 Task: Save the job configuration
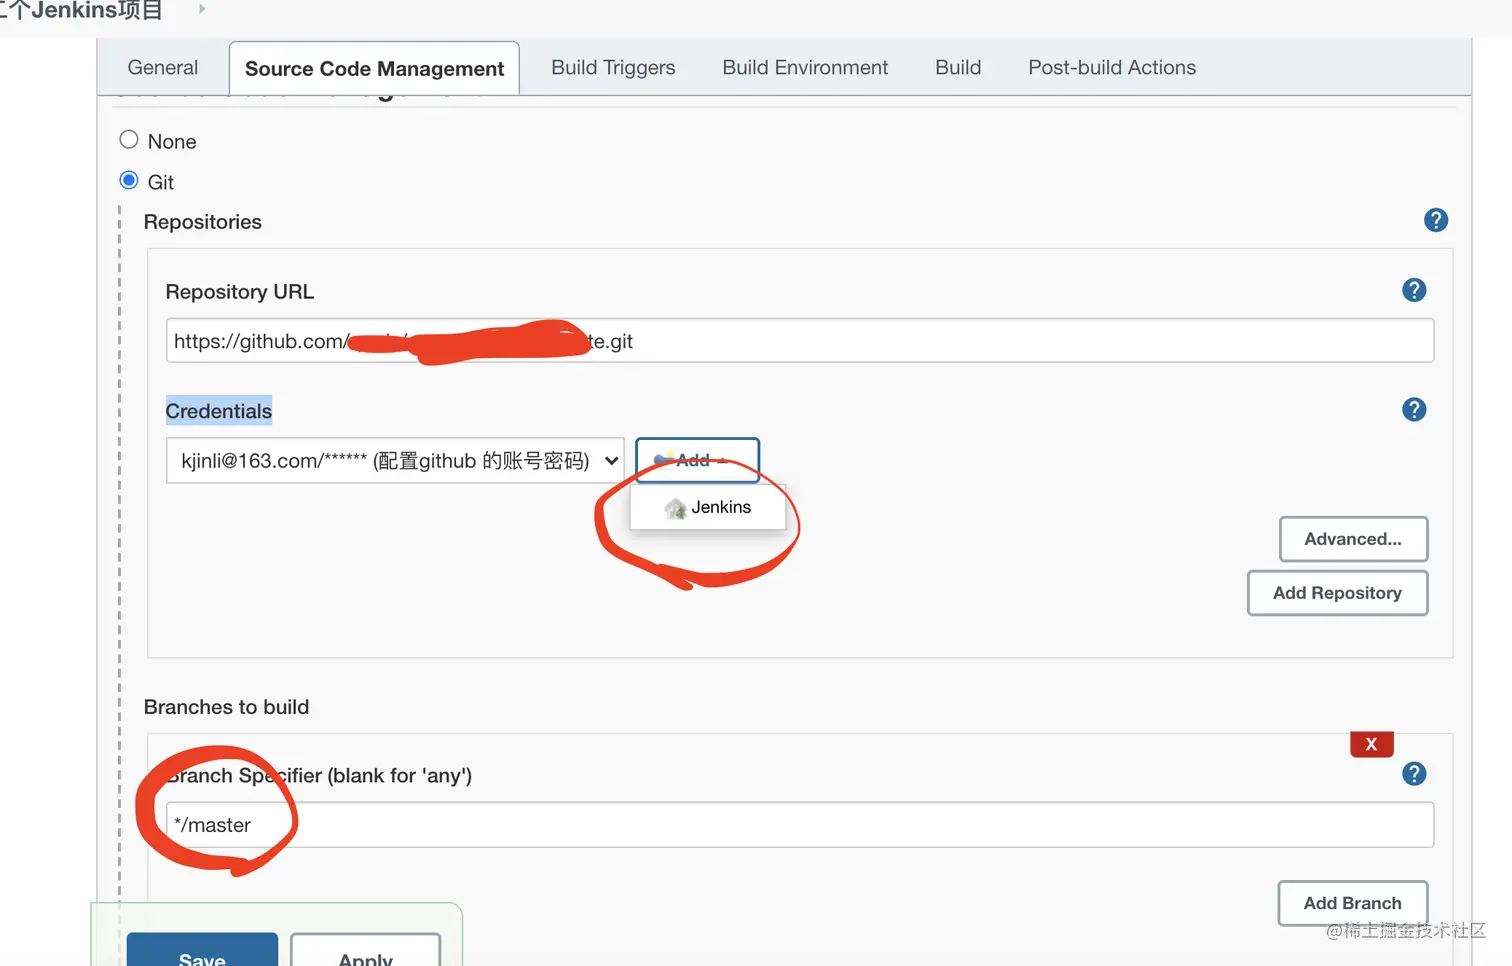(x=202, y=950)
